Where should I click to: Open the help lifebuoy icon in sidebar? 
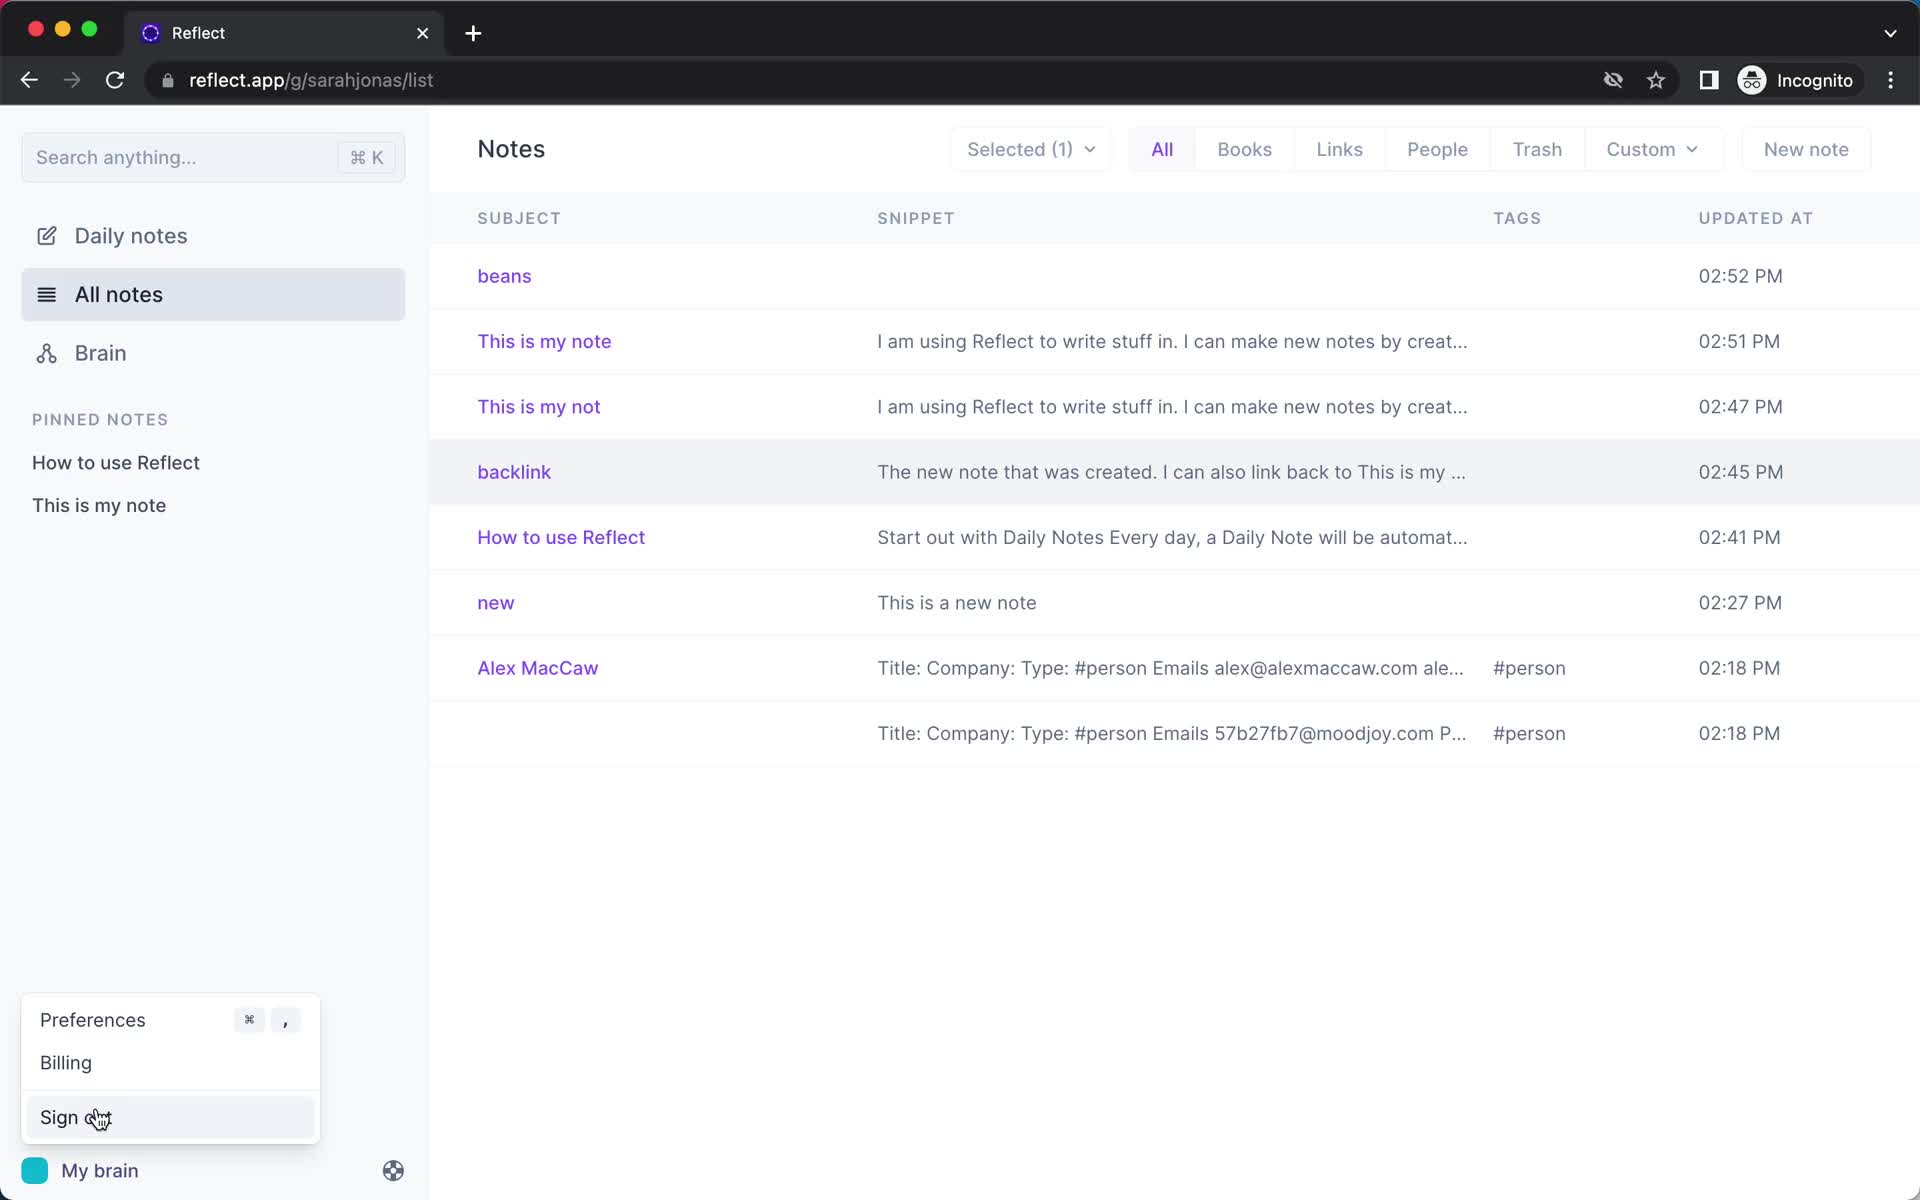[393, 1170]
